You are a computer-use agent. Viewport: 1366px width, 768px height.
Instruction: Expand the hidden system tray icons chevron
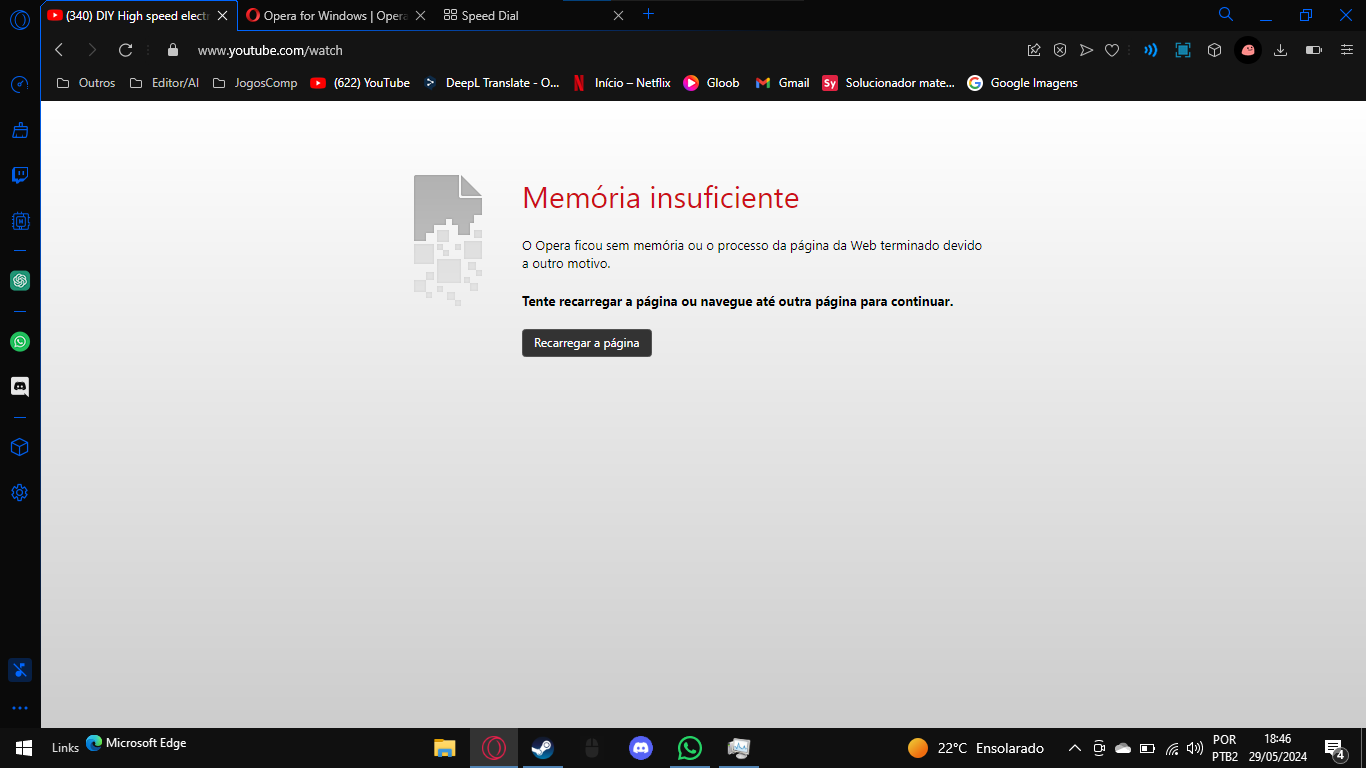tap(1075, 748)
